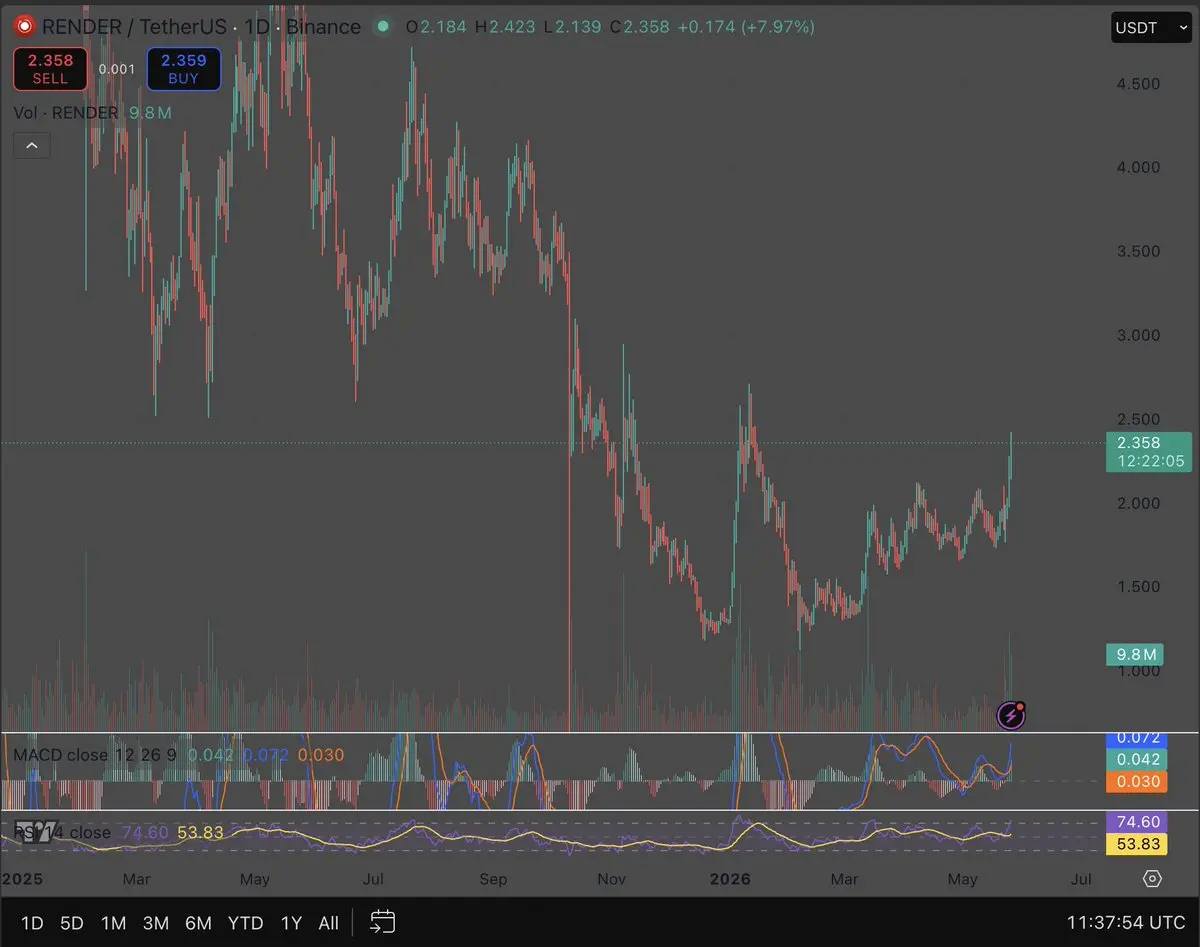1200x947 pixels.
Task: Click the 1.500 price axis label
Action: pyautogui.click(x=1138, y=587)
